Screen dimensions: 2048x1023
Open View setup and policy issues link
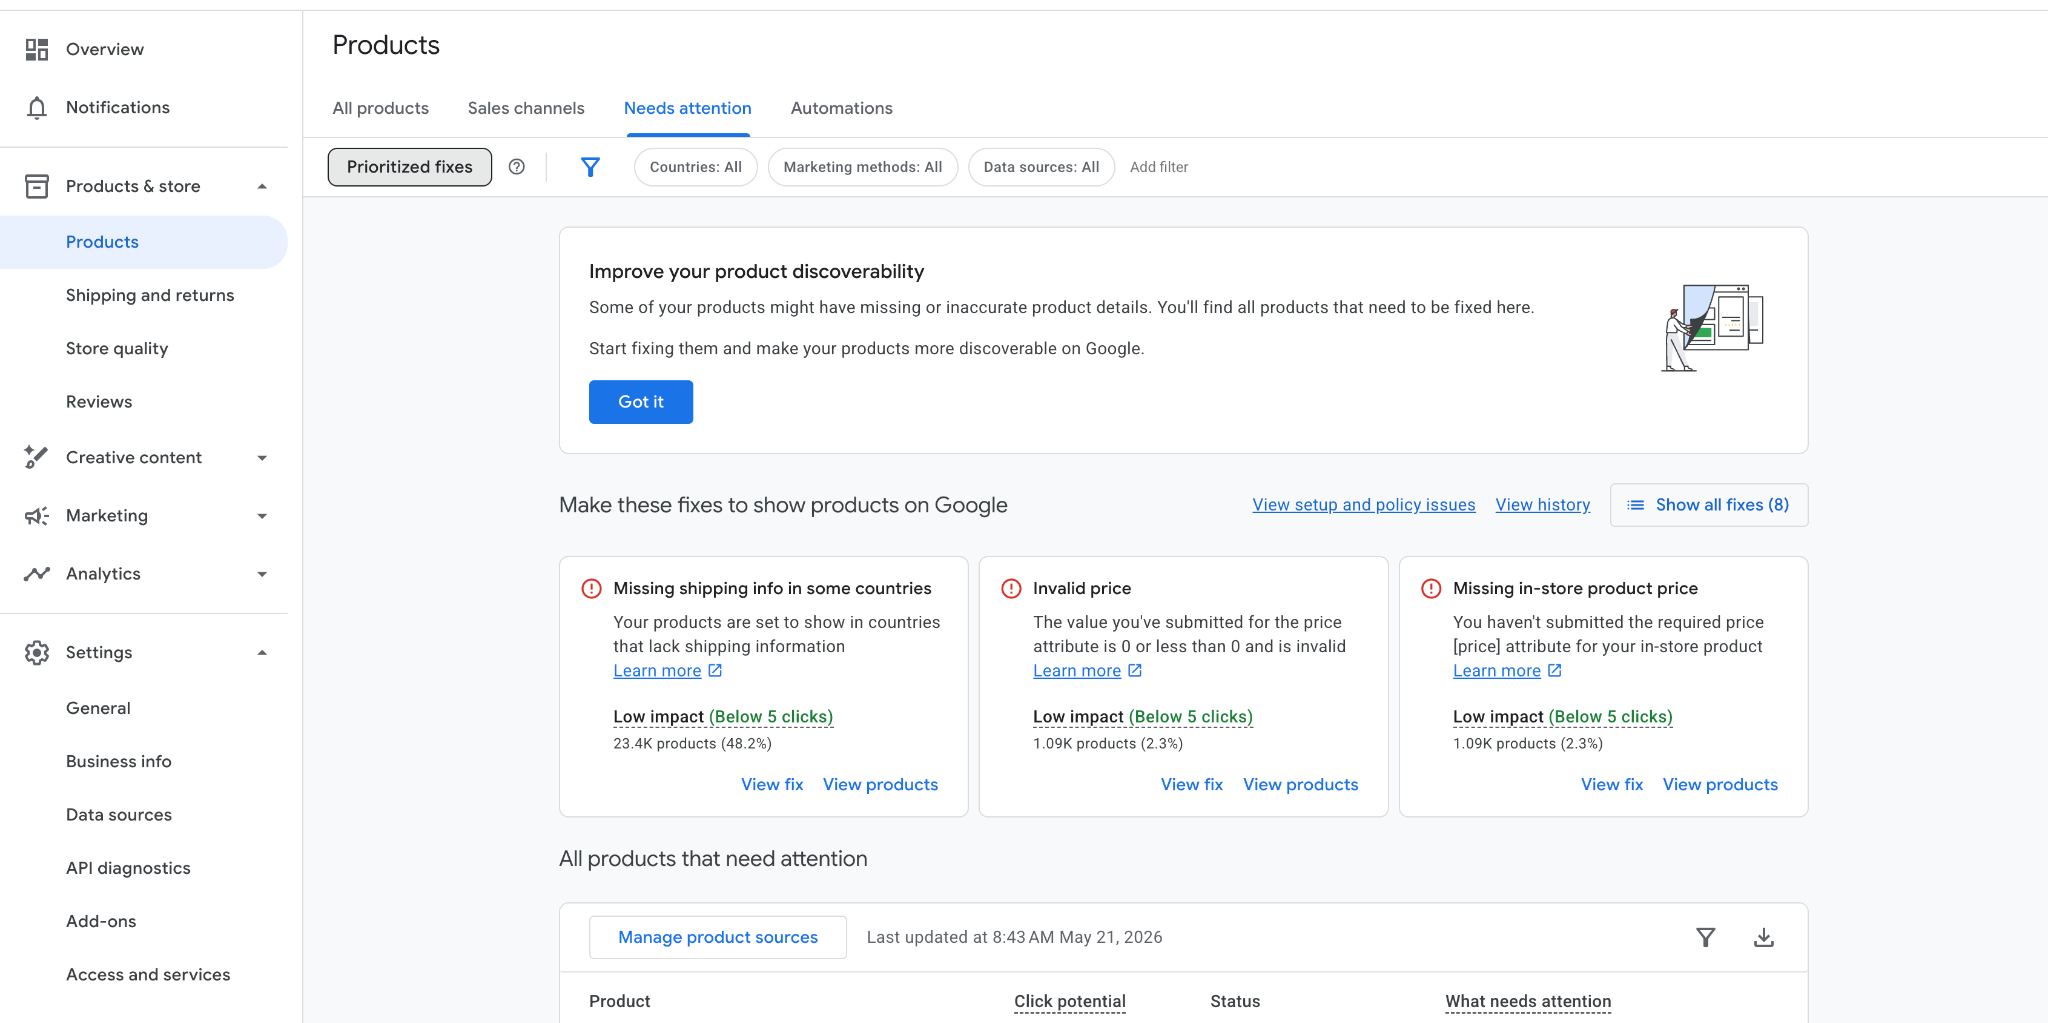(x=1364, y=505)
